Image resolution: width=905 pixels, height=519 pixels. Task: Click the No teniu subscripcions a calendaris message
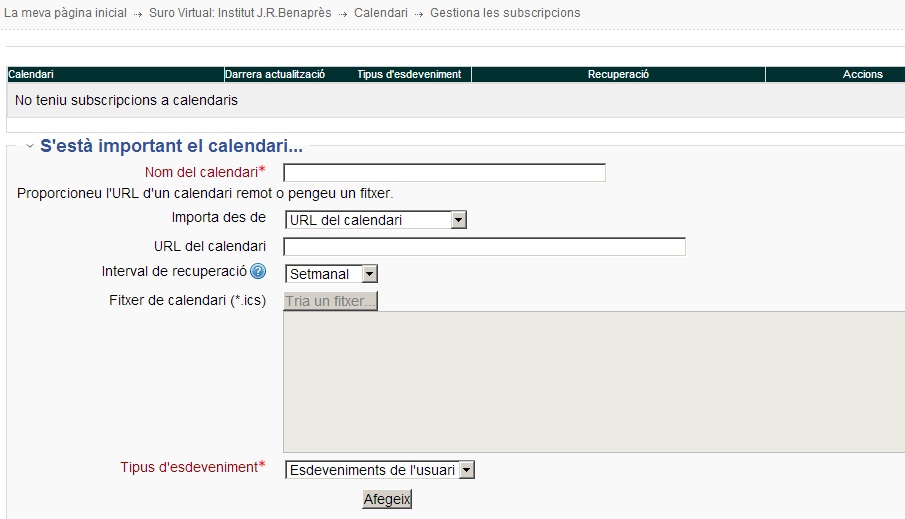(126, 100)
